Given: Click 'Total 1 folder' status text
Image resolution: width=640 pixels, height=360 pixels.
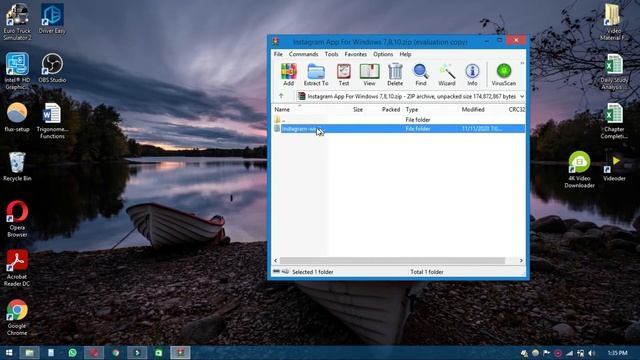Looking at the screenshot, I should click(427, 272).
